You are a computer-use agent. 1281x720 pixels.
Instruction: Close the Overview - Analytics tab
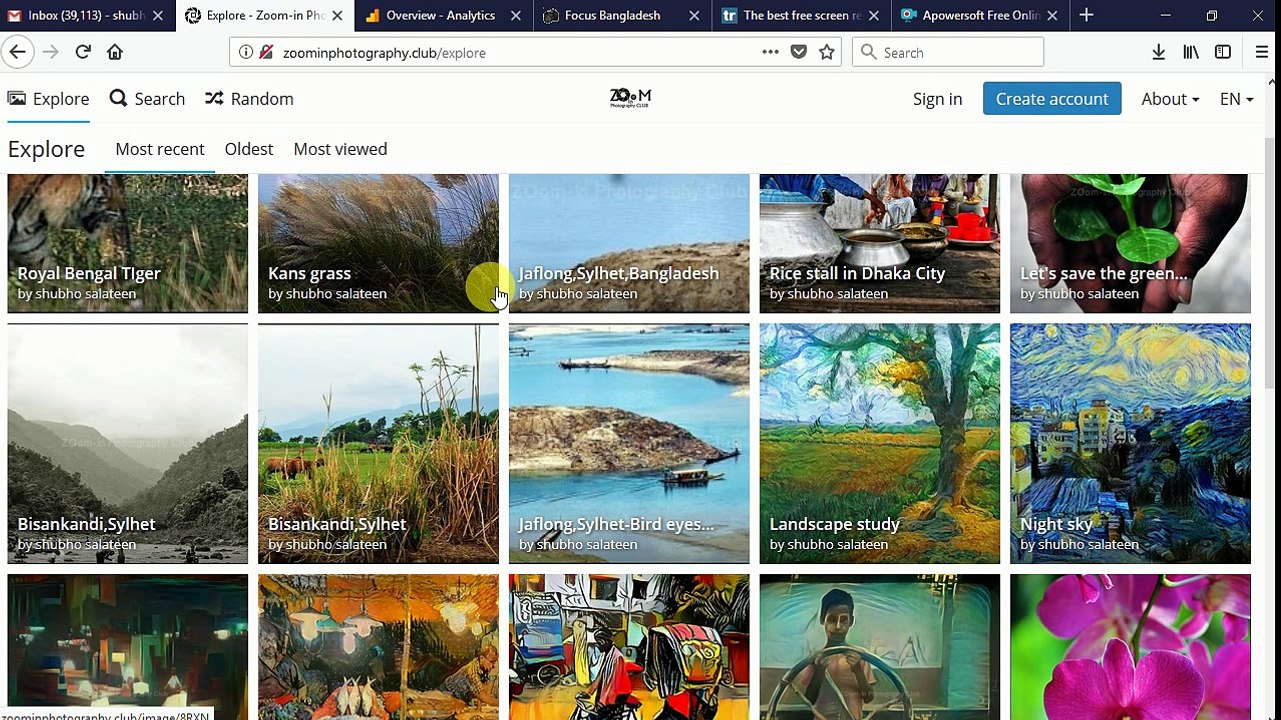click(516, 16)
